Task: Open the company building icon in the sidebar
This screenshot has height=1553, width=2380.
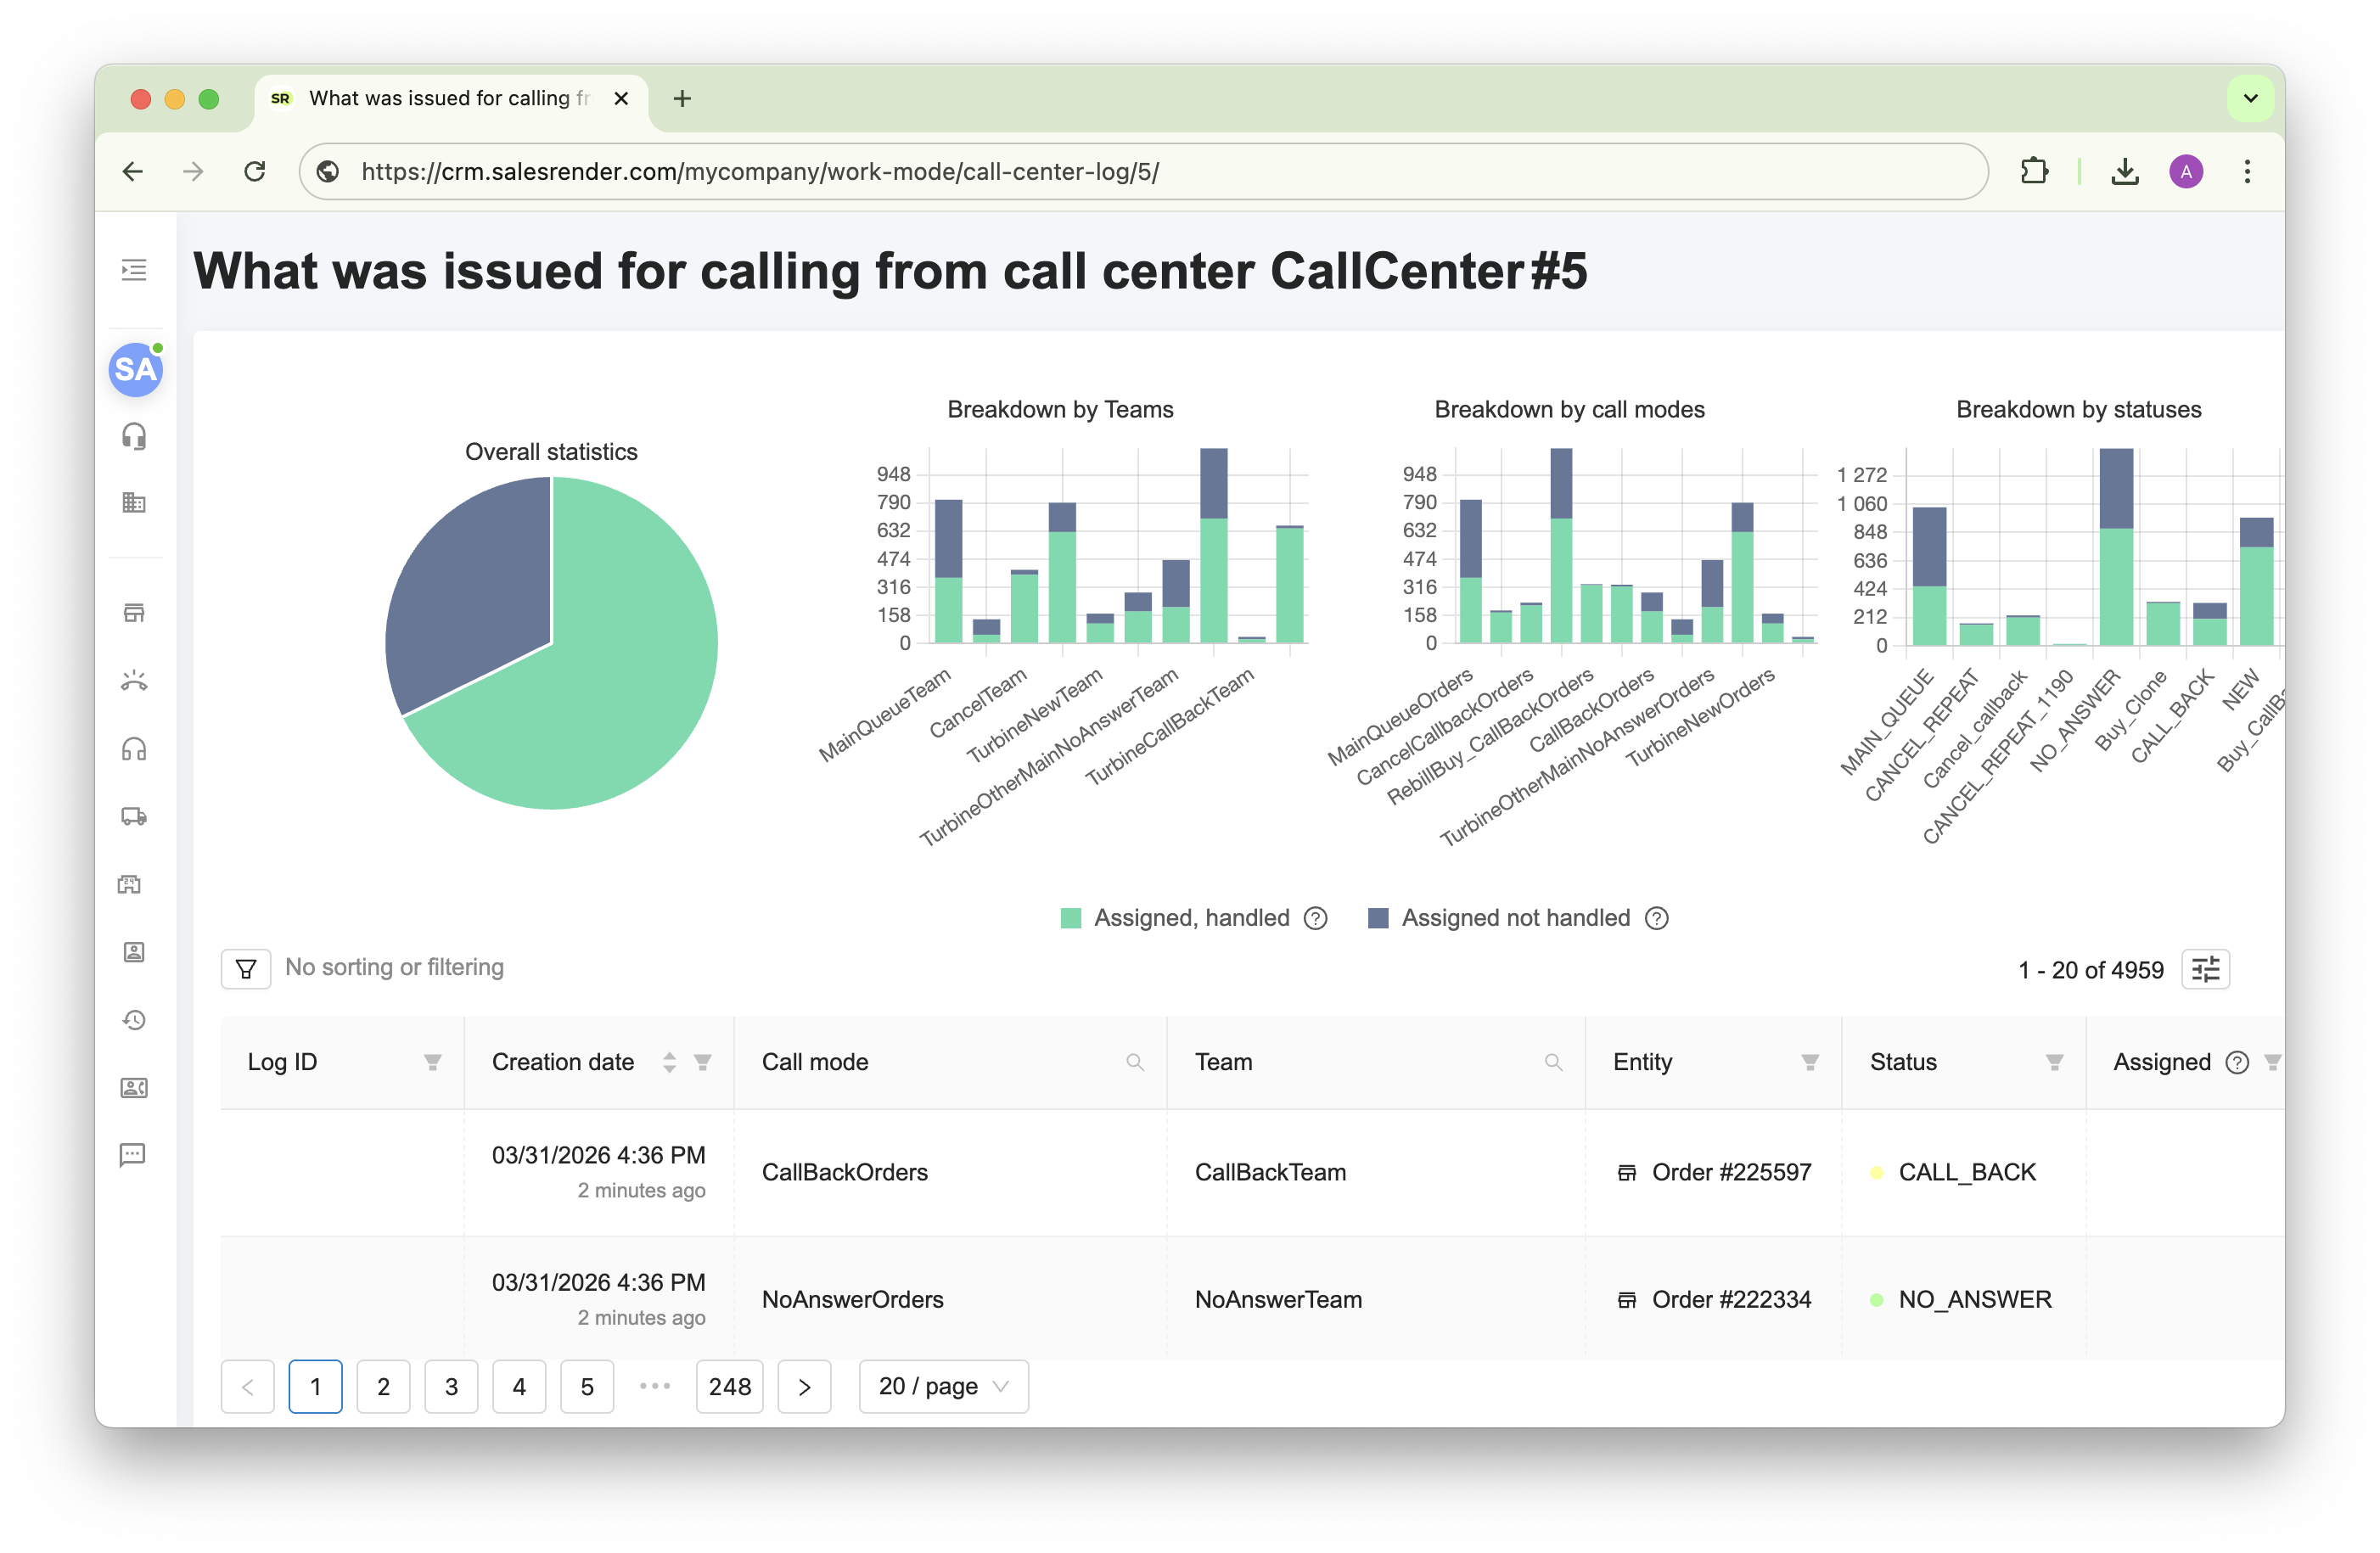Action: click(134, 503)
